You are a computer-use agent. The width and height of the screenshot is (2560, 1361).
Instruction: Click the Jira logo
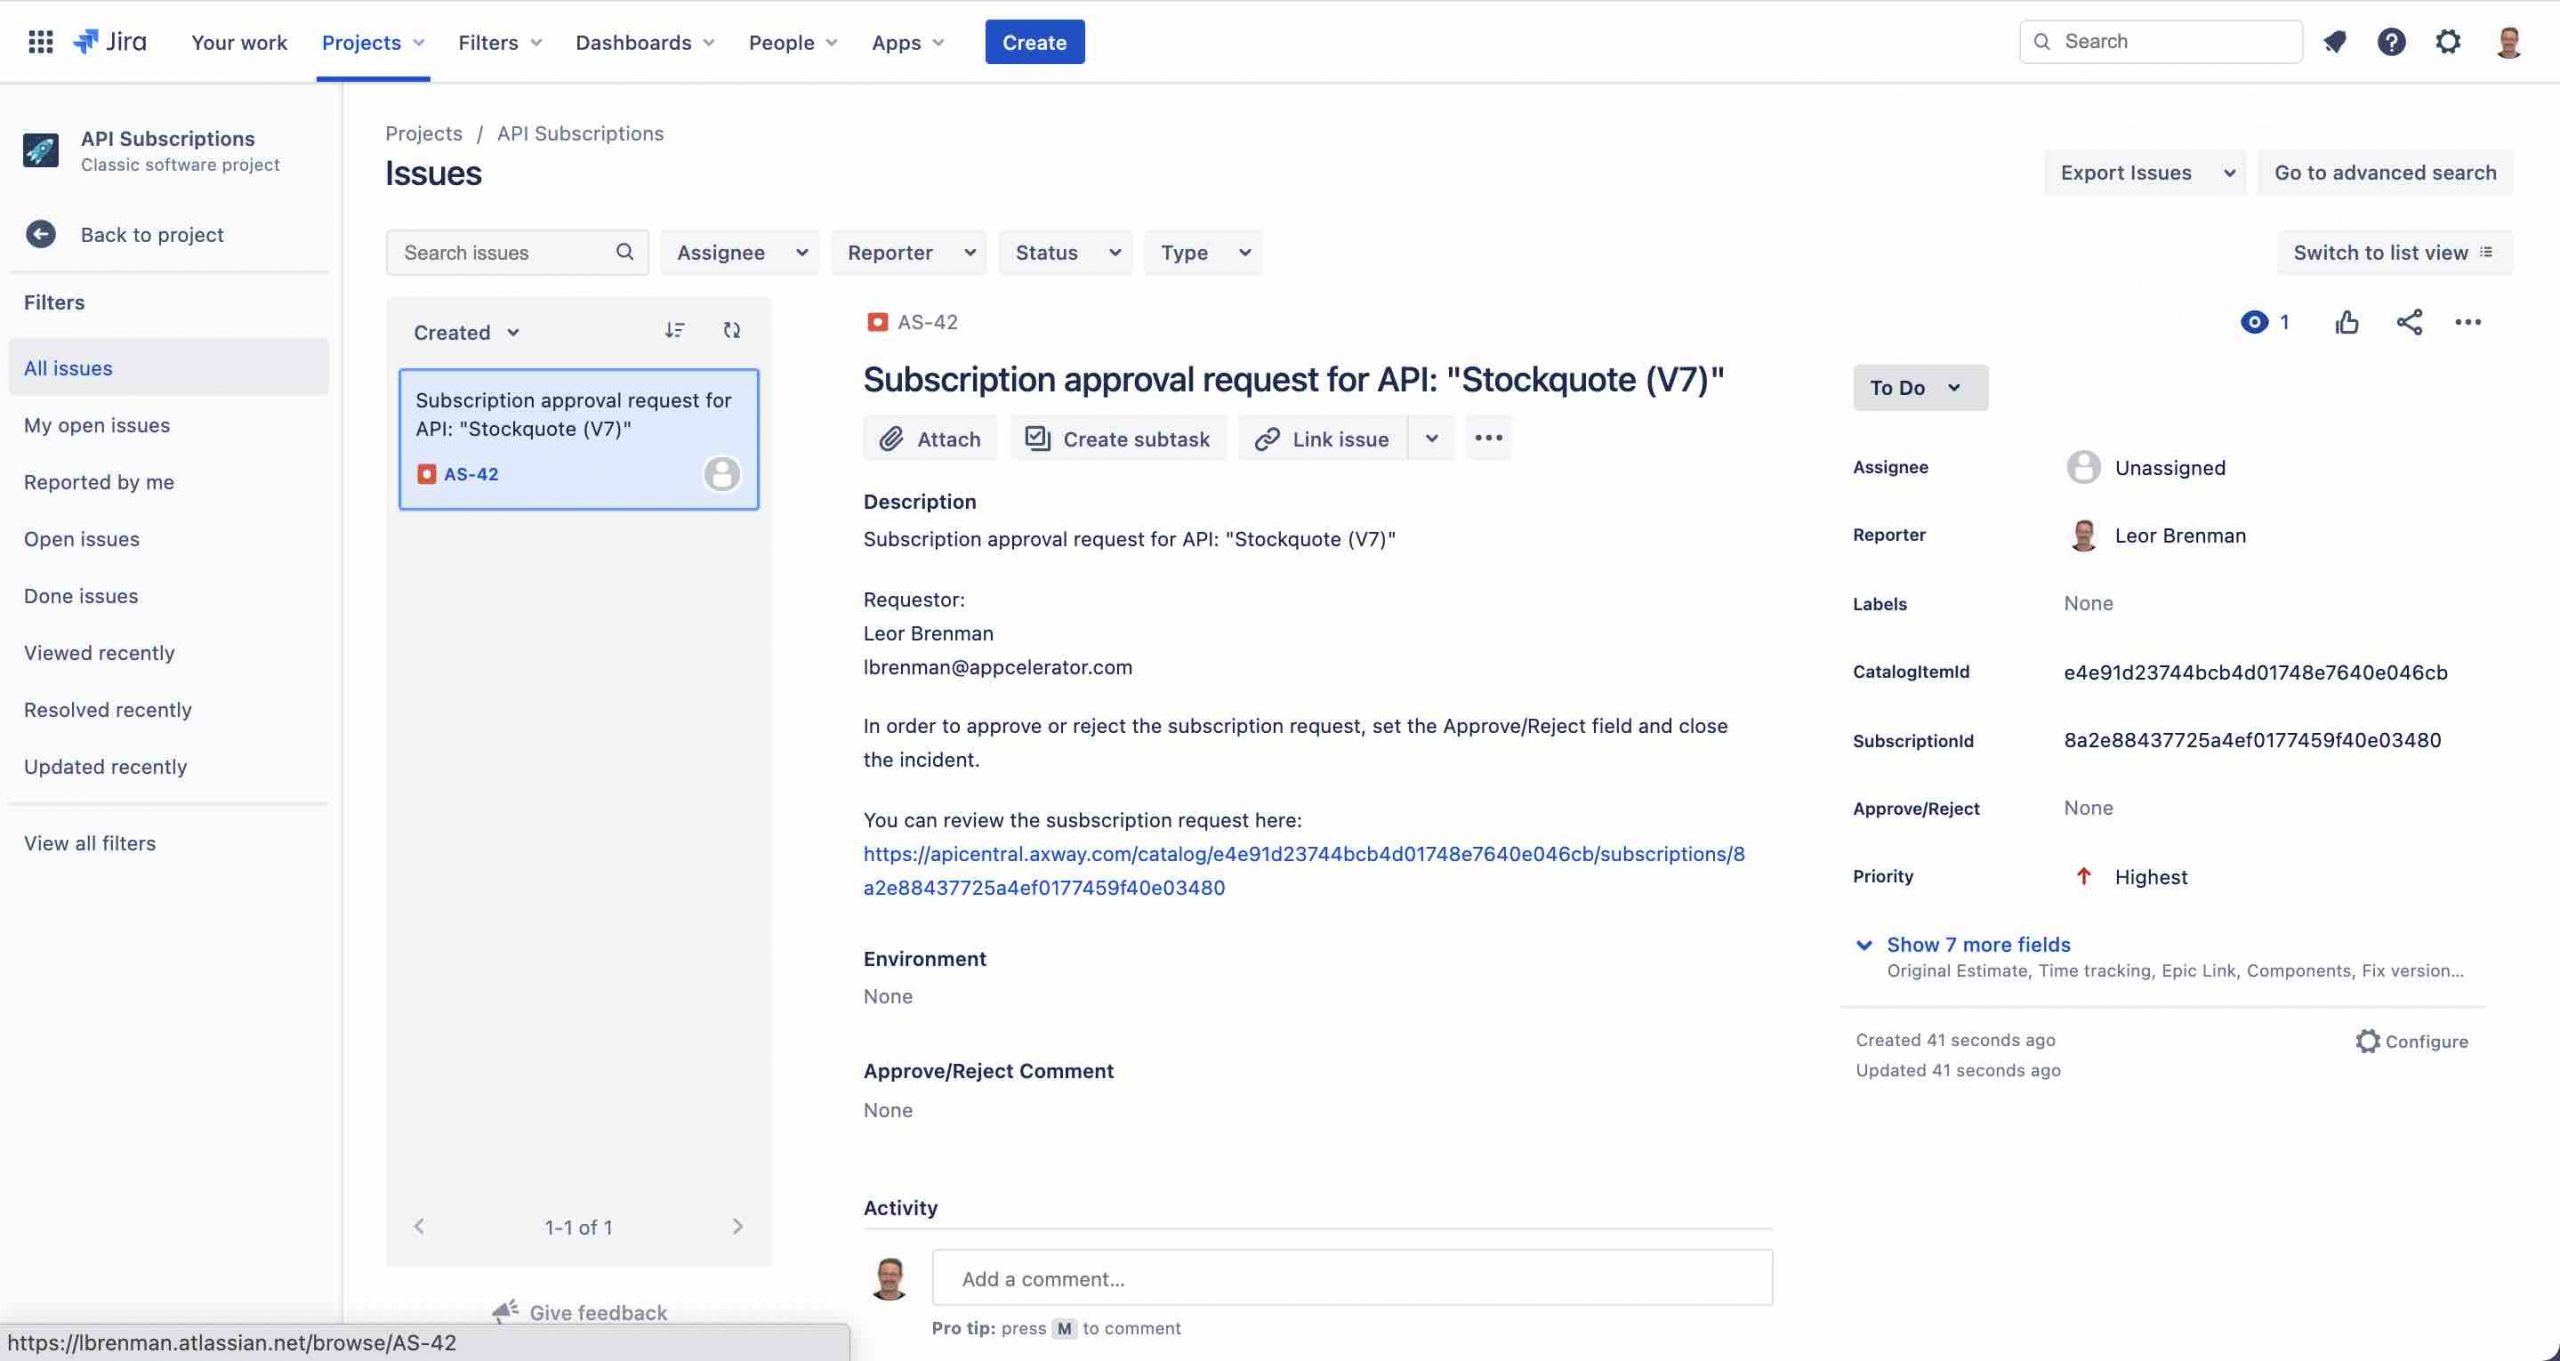coord(110,41)
